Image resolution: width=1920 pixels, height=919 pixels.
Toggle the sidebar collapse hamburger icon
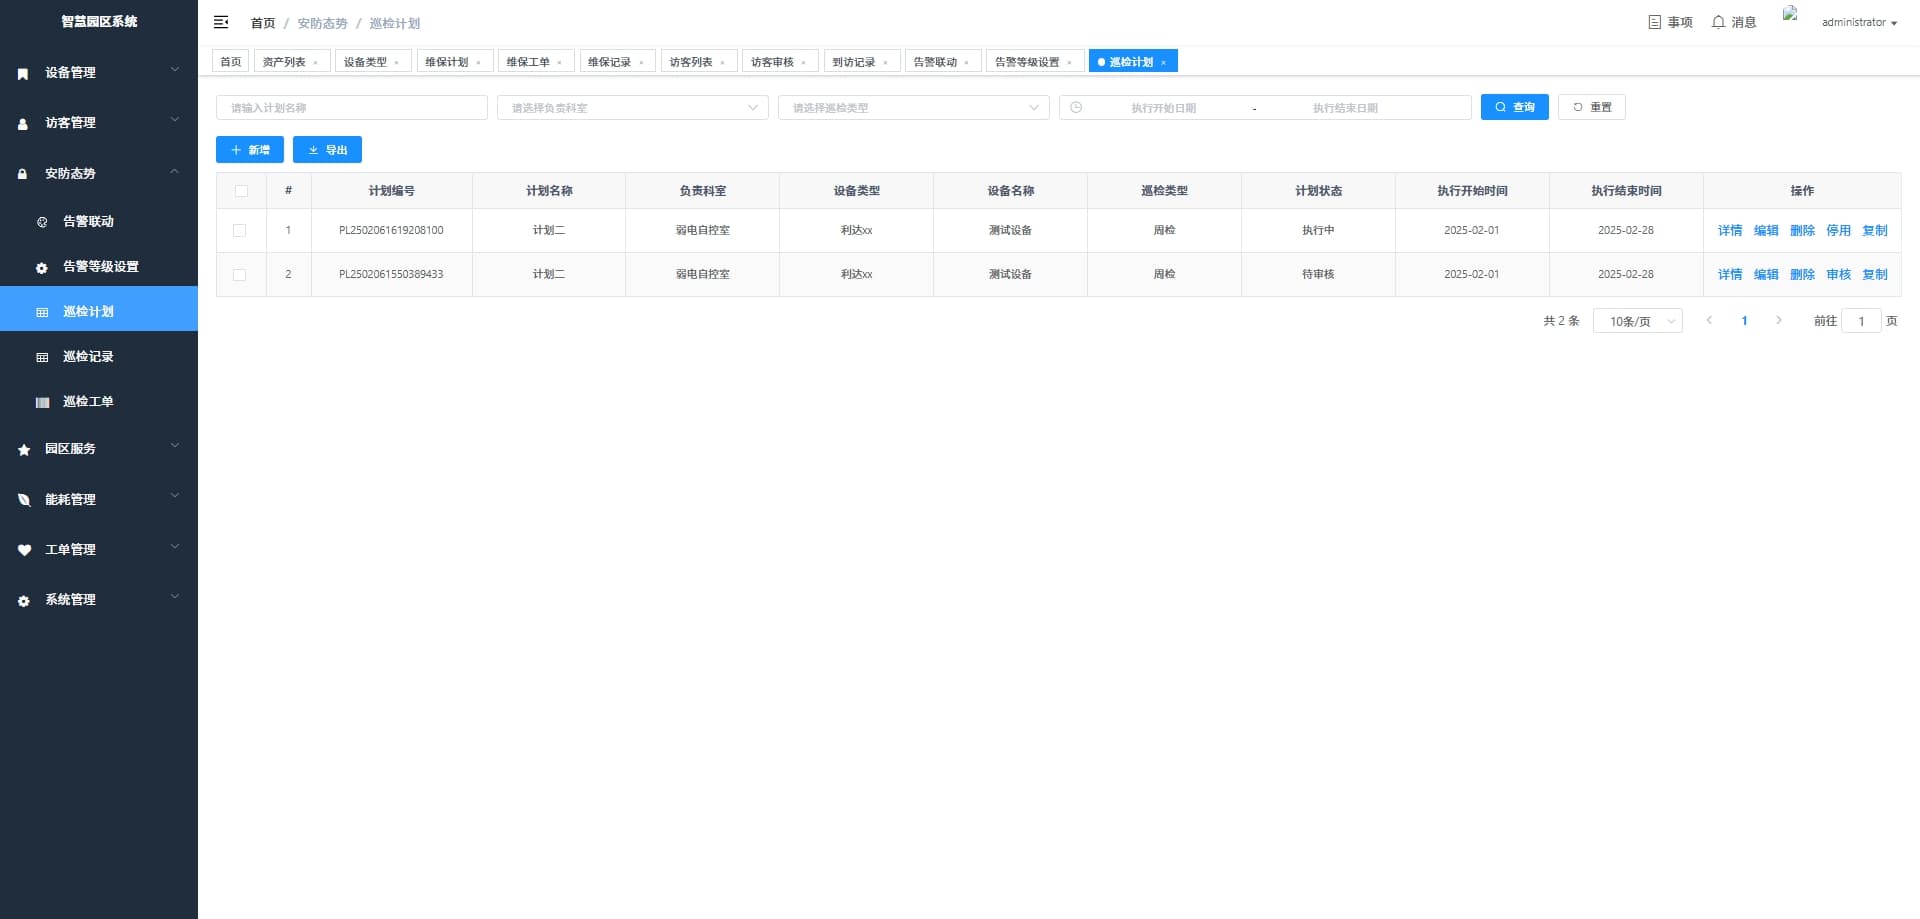pyautogui.click(x=221, y=22)
